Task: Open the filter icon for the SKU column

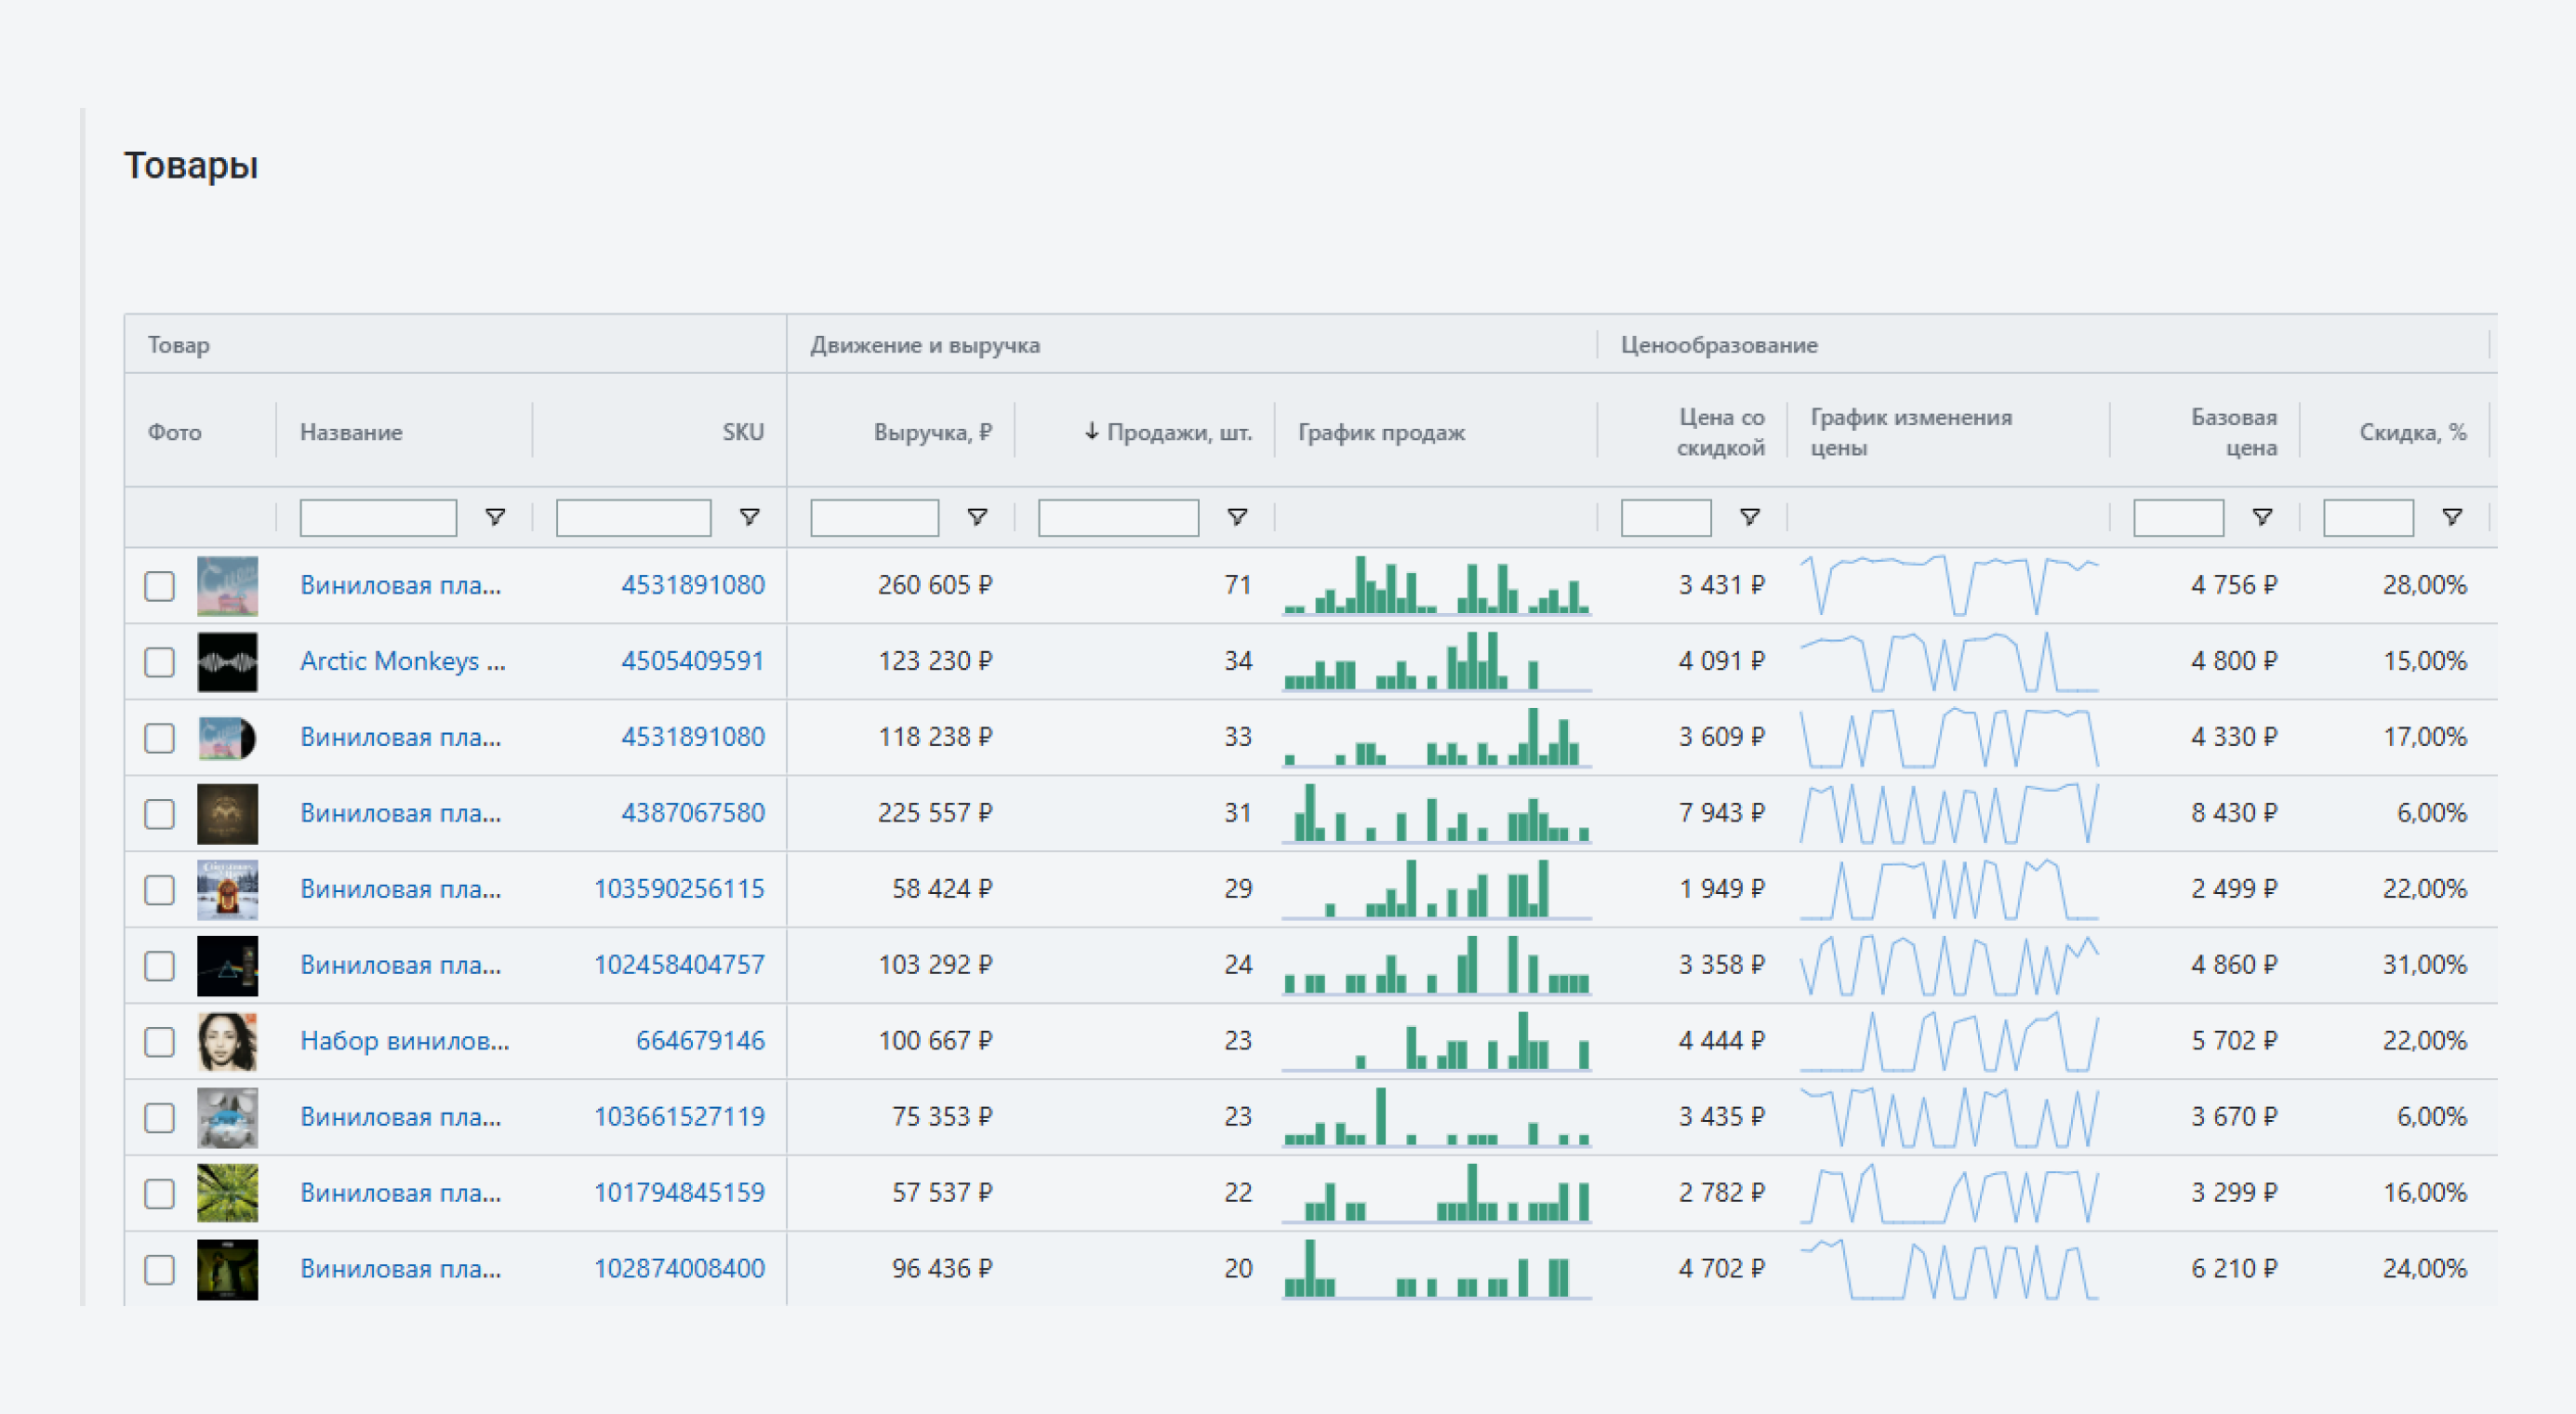Action: click(x=749, y=517)
